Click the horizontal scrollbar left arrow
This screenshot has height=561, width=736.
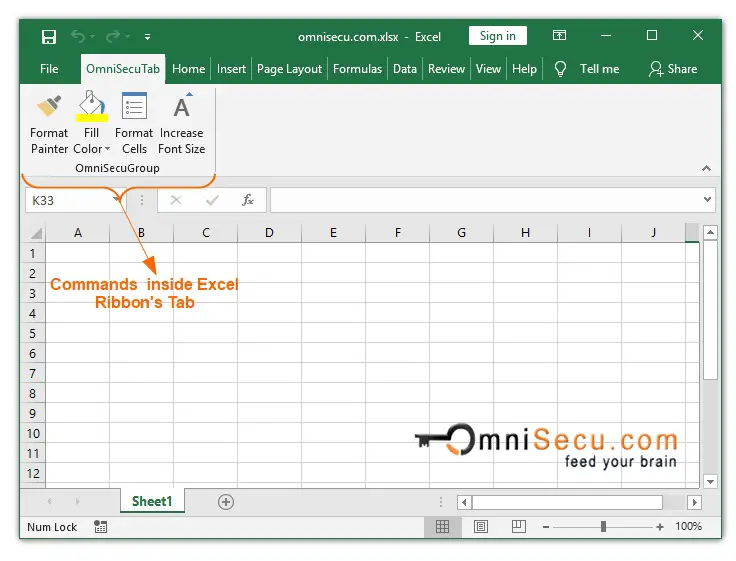tap(464, 502)
